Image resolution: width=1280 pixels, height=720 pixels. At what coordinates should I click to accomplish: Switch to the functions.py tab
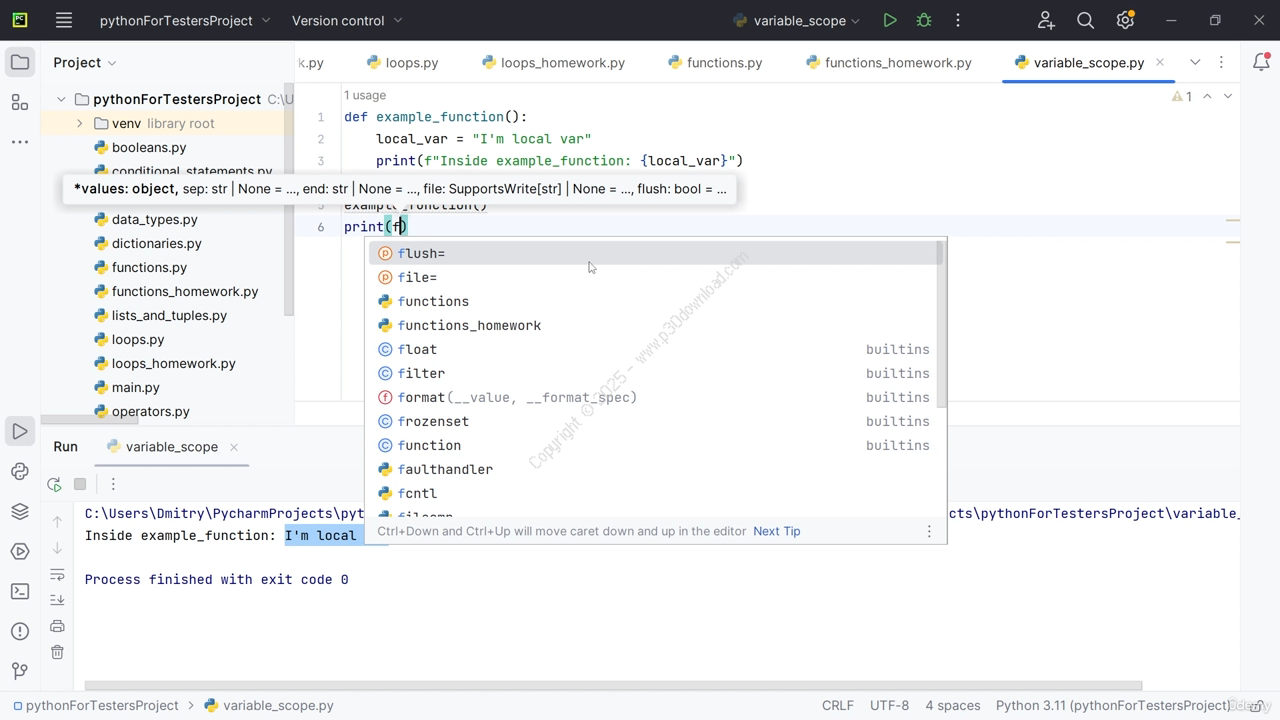[x=715, y=62]
